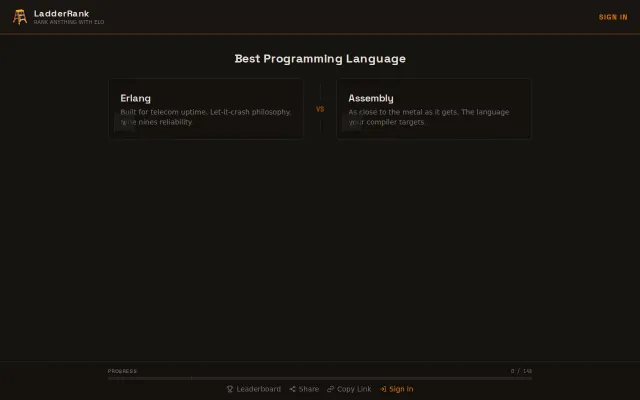Click the 0 / 148 progress counter
Screen dimensions: 640x400
(x=521, y=371)
